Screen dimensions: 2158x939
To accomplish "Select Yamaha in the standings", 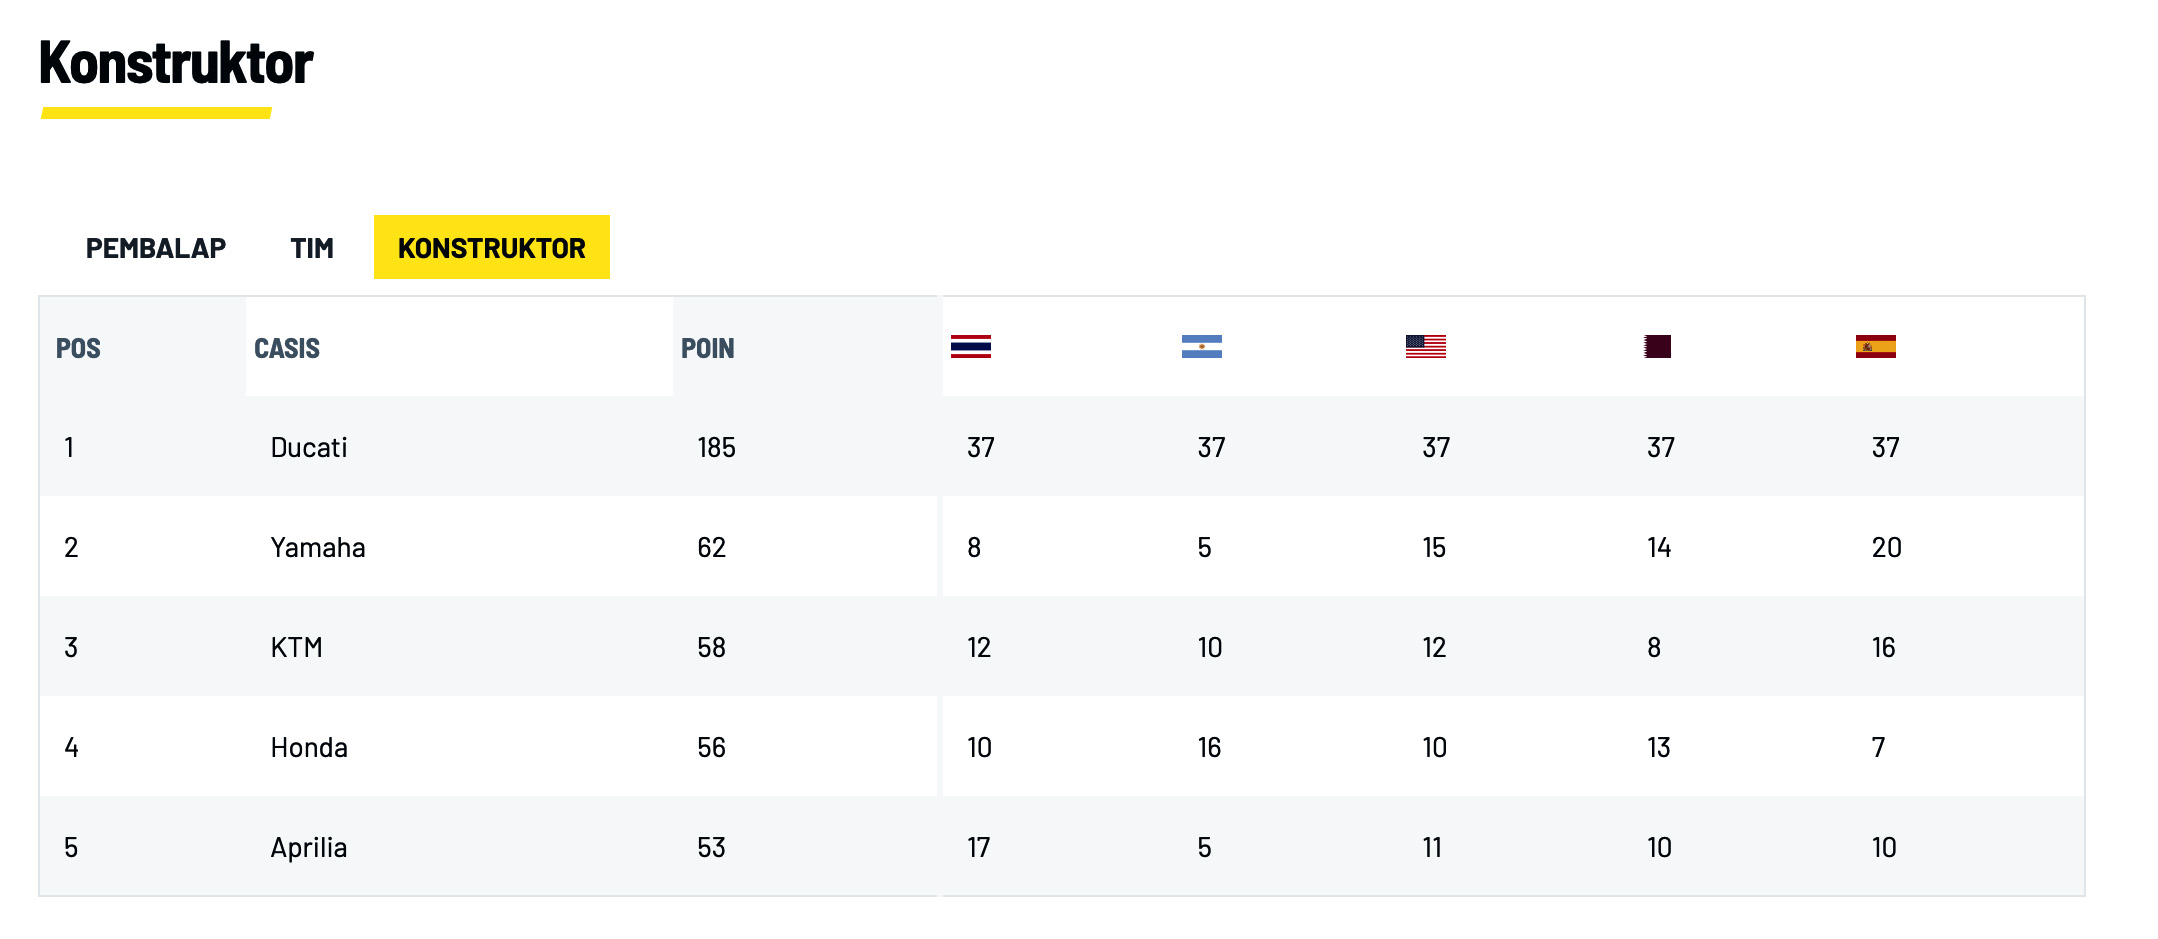I will pyautogui.click(x=318, y=547).
